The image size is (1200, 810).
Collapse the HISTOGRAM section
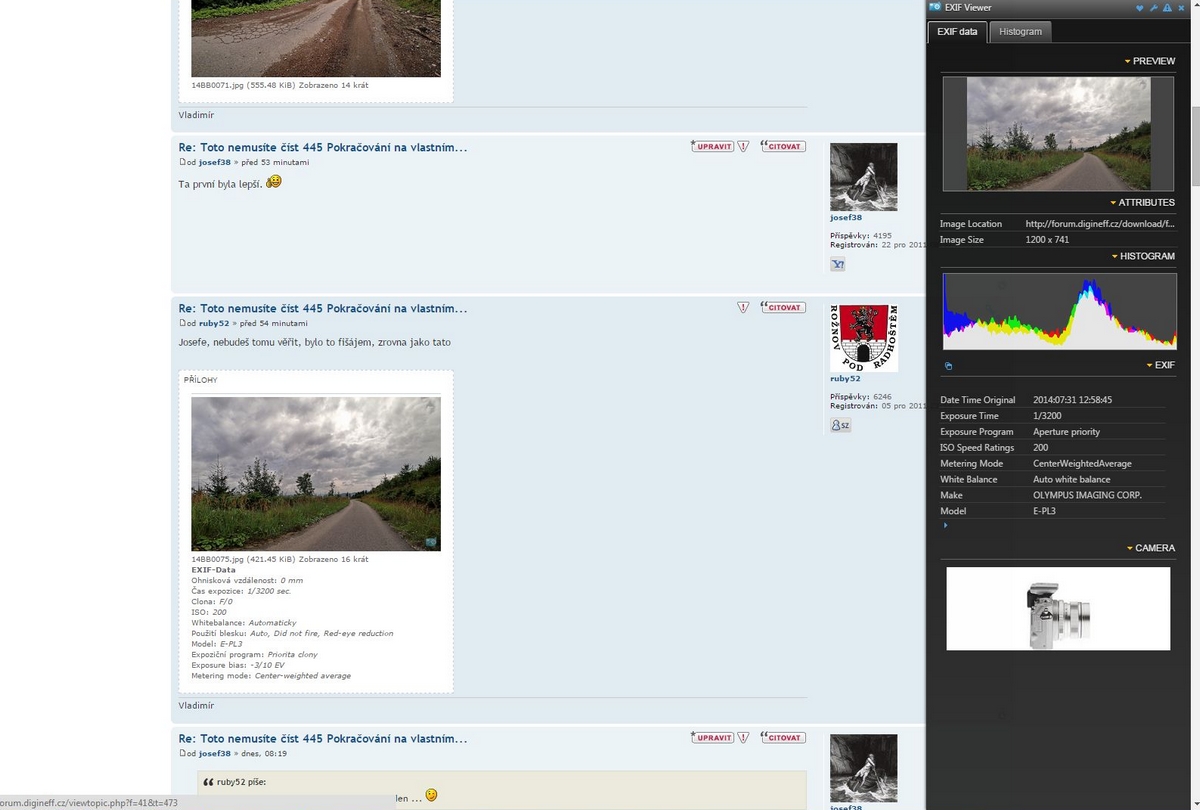1142,257
